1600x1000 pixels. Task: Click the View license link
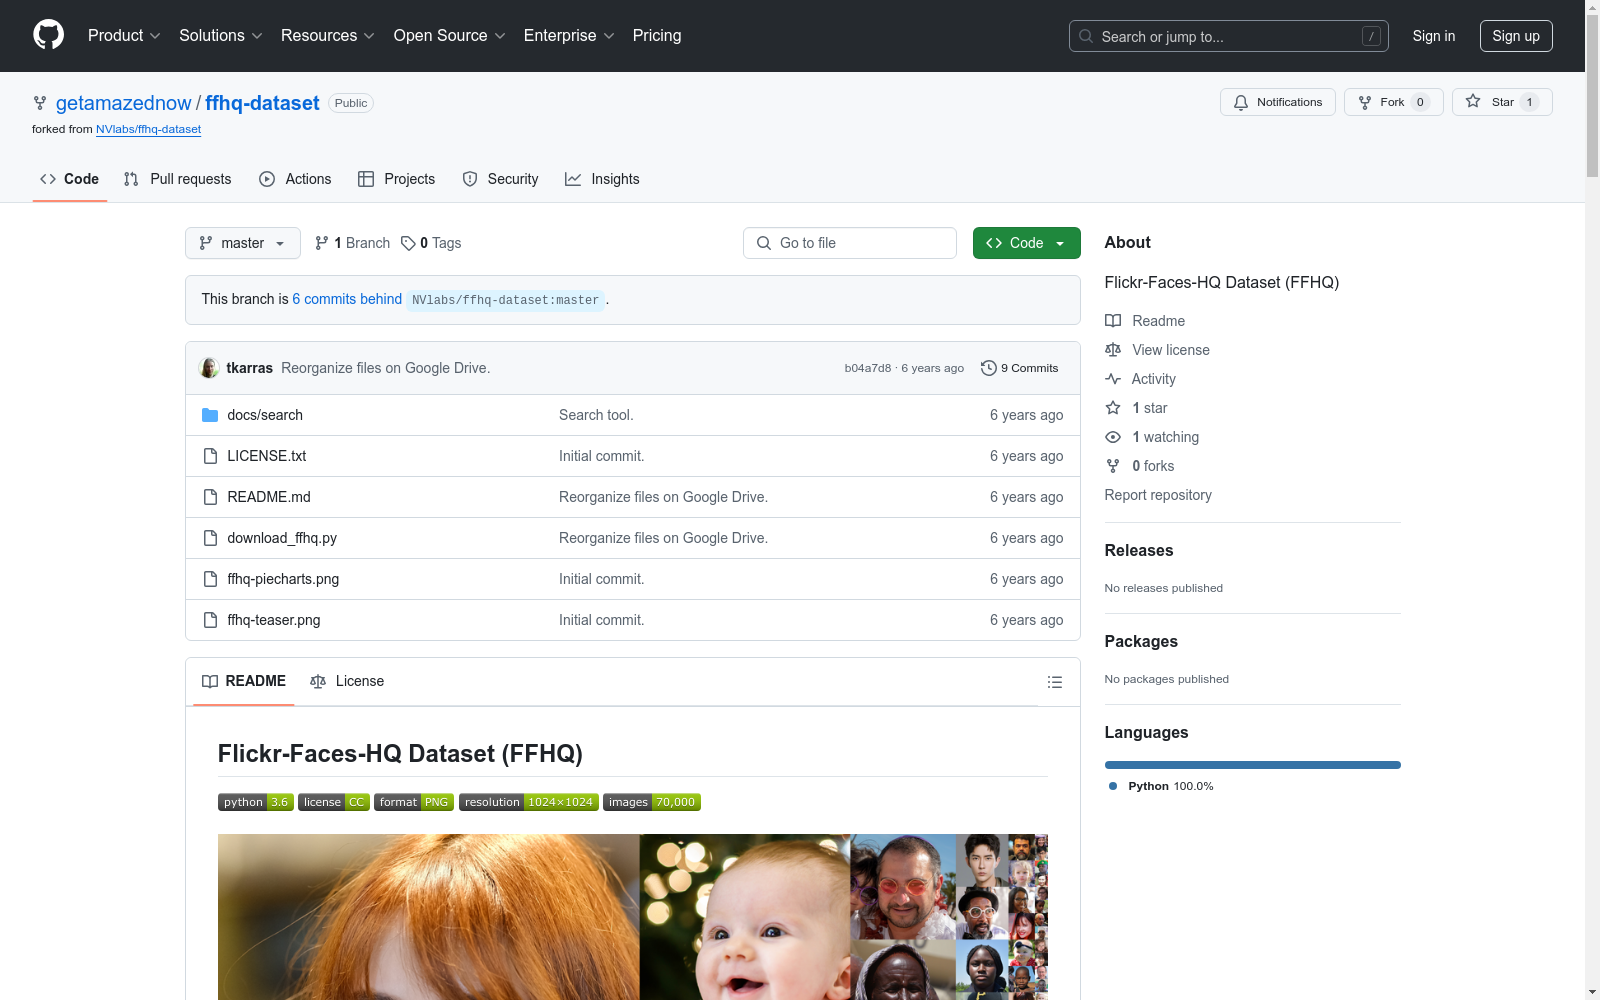pos(1158,350)
